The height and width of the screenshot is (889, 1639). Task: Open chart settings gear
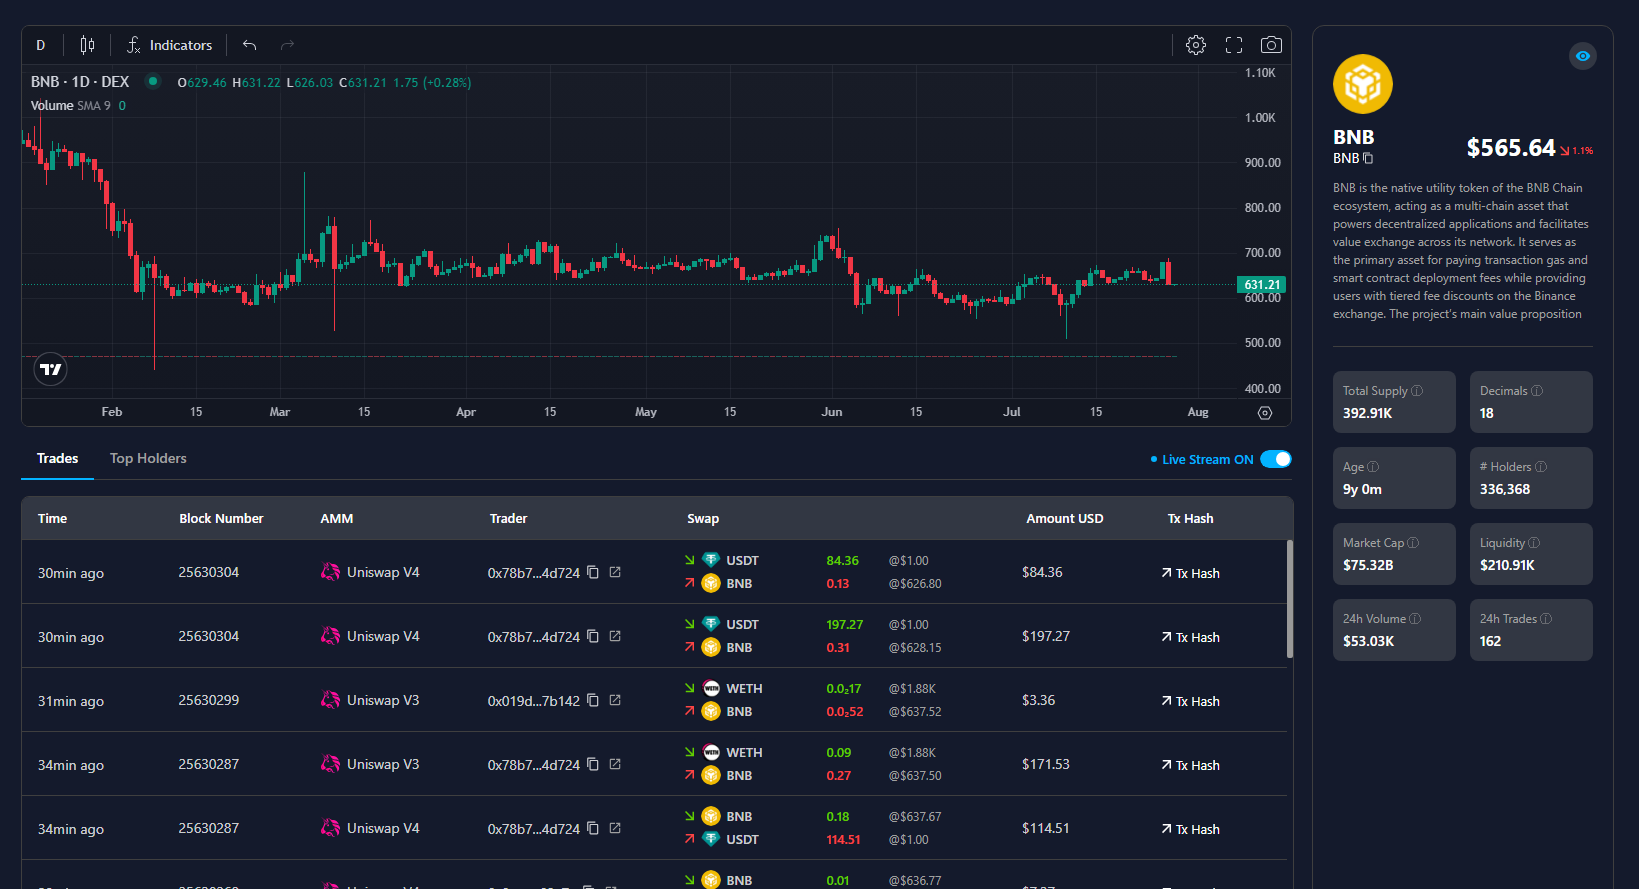[1196, 45]
